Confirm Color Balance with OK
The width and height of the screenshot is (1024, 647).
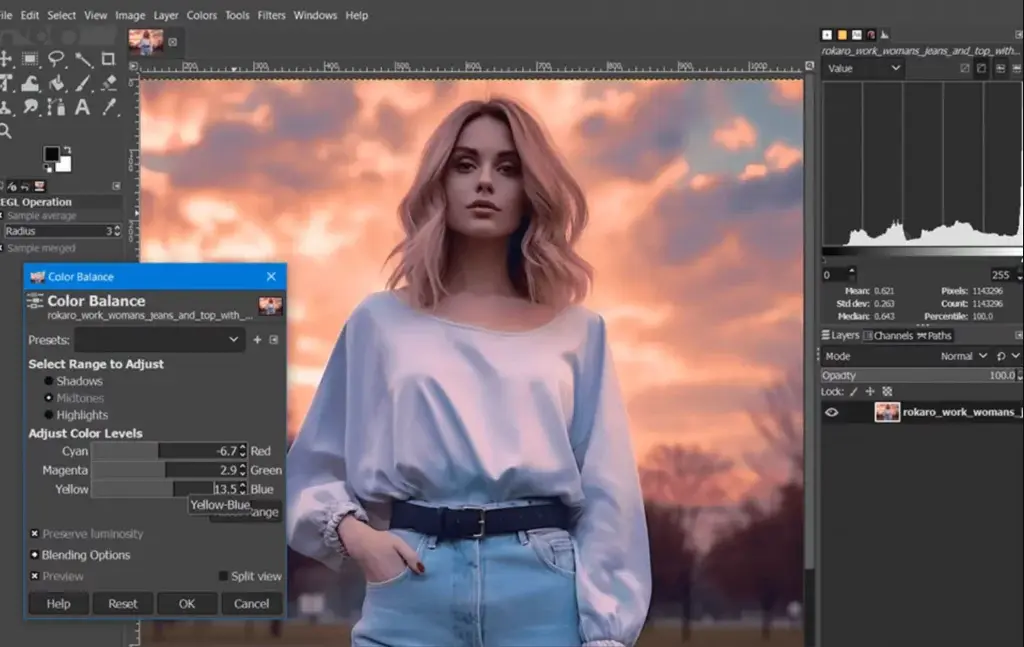pyautogui.click(x=186, y=603)
